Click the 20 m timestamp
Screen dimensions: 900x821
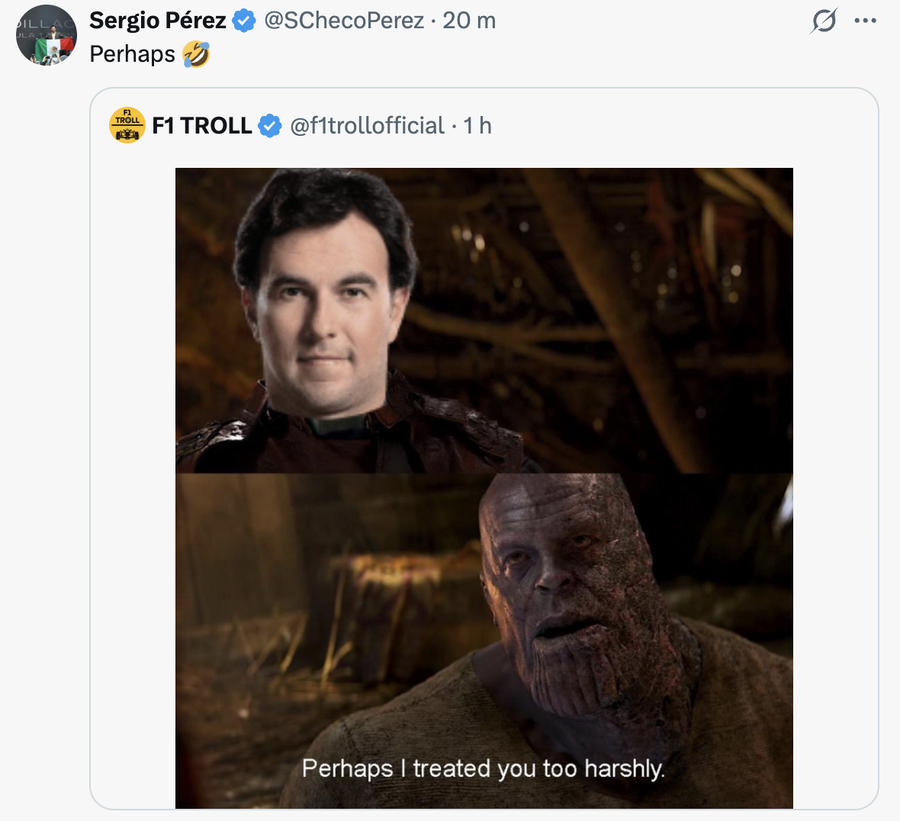pos(470,21)
